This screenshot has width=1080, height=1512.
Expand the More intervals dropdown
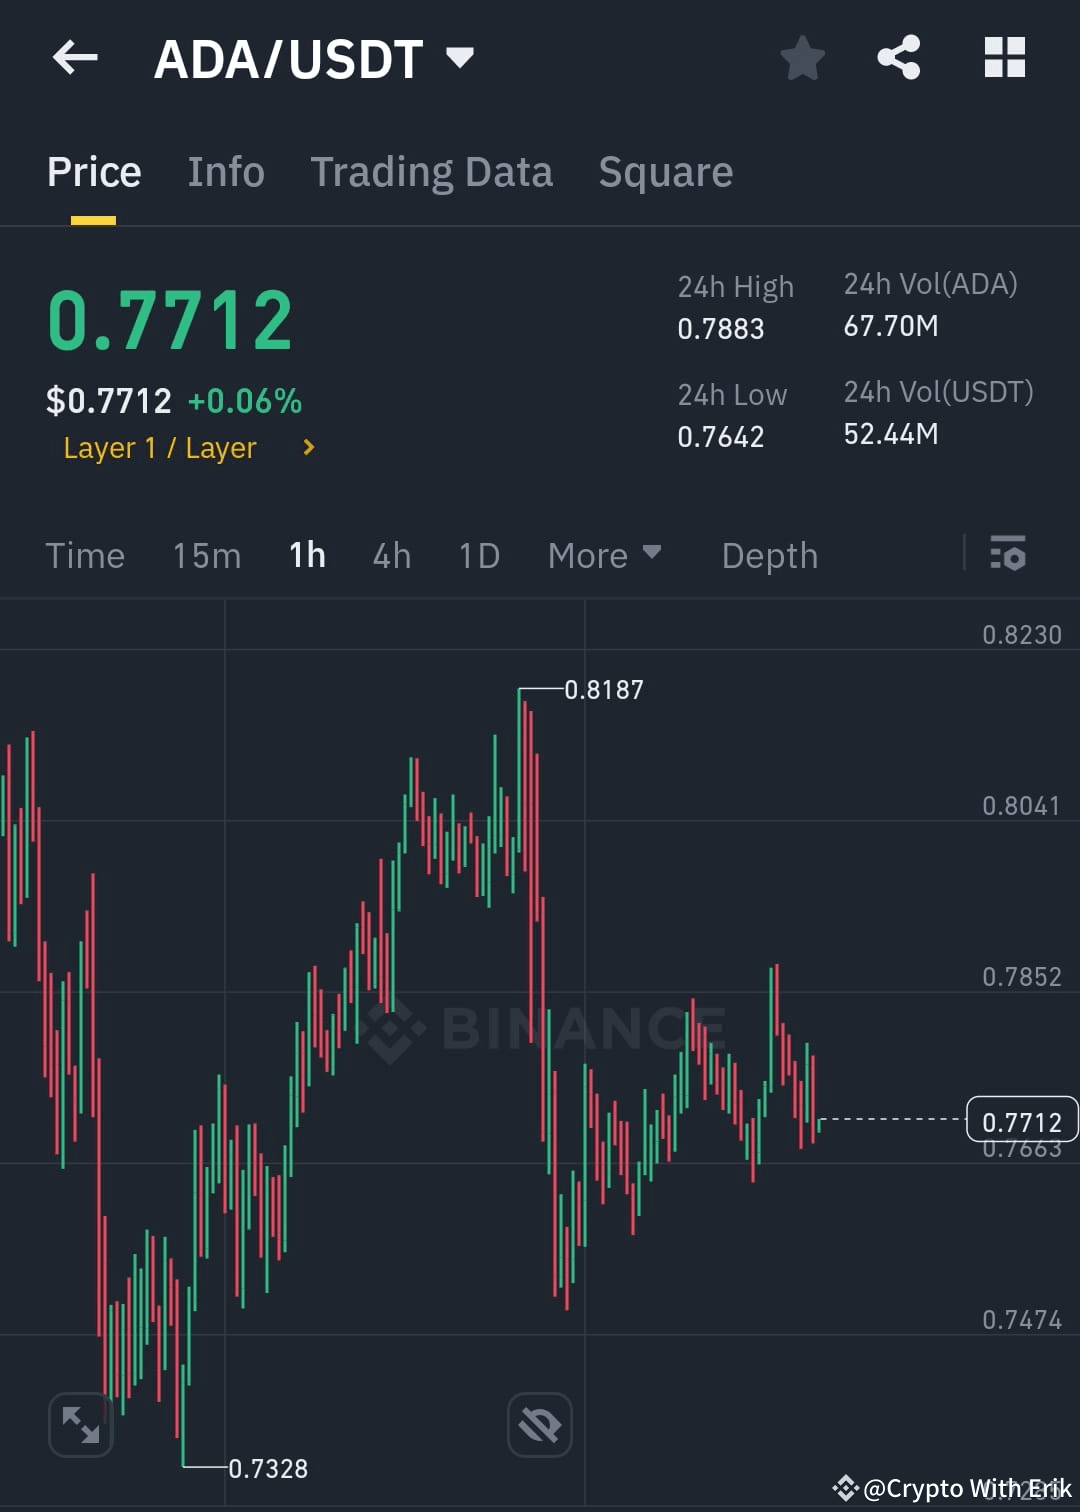[x=604, y=555]
